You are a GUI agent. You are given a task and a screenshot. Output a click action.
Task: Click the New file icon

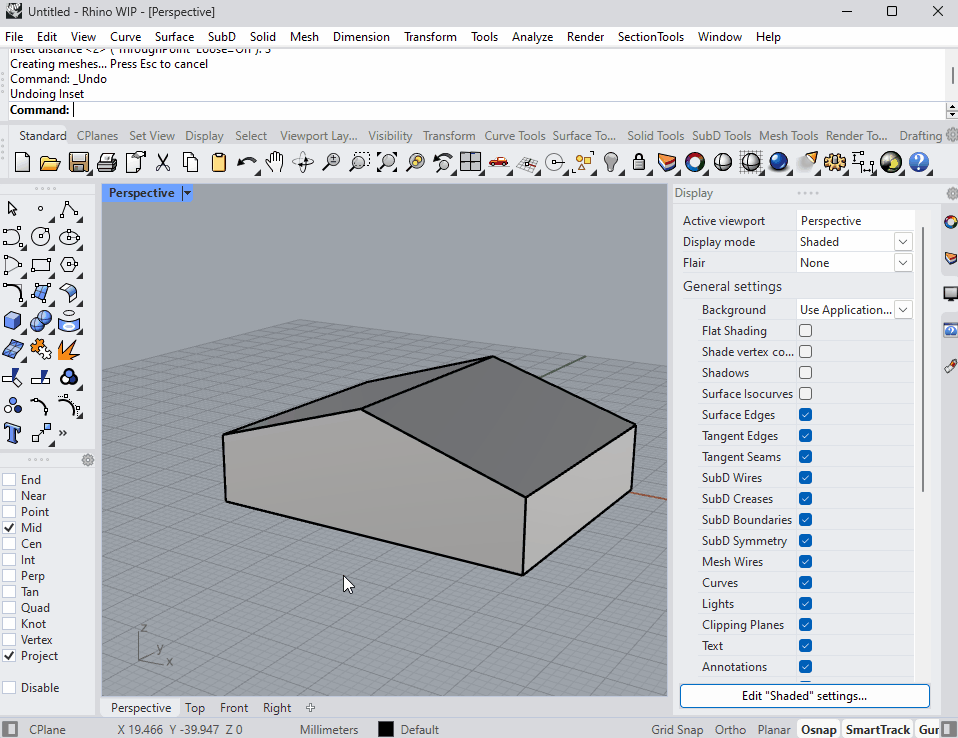22,163
